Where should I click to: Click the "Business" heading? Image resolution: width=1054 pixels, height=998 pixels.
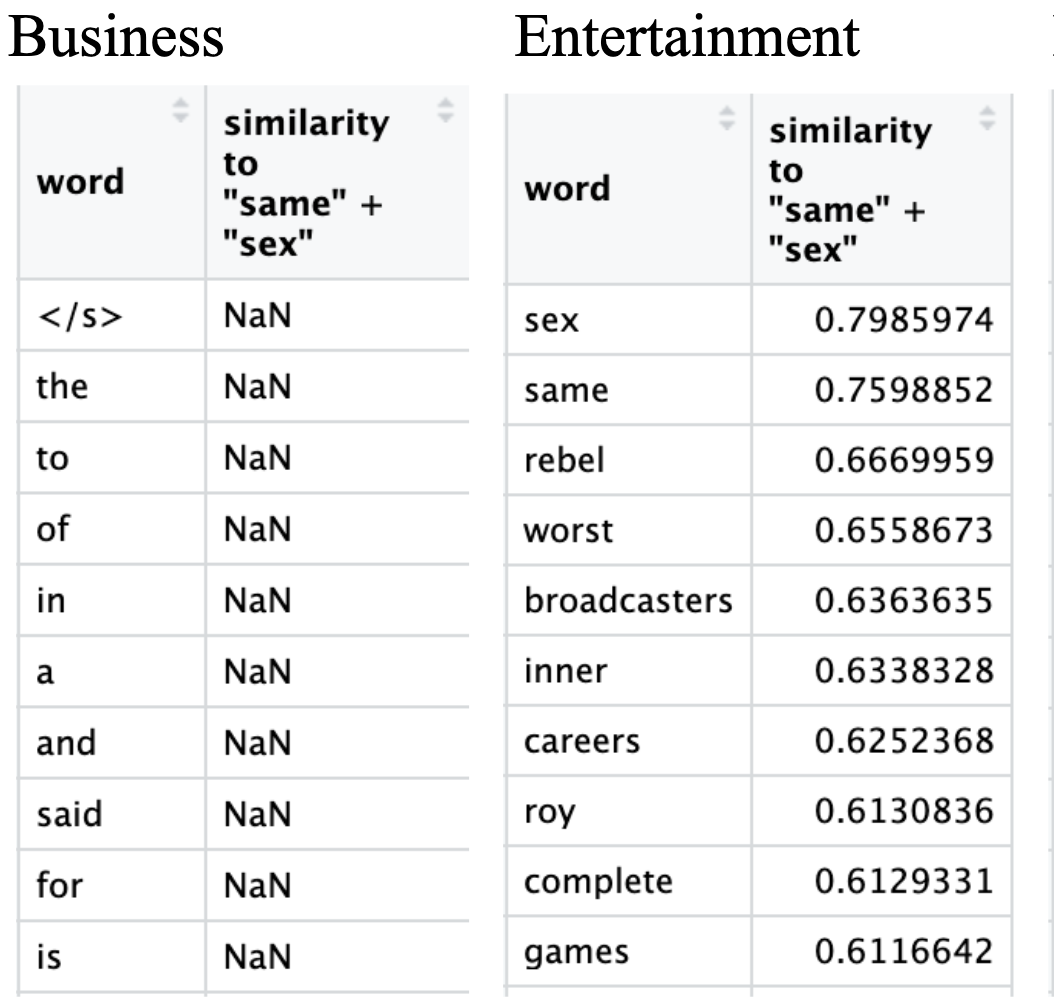coord(115,37)
